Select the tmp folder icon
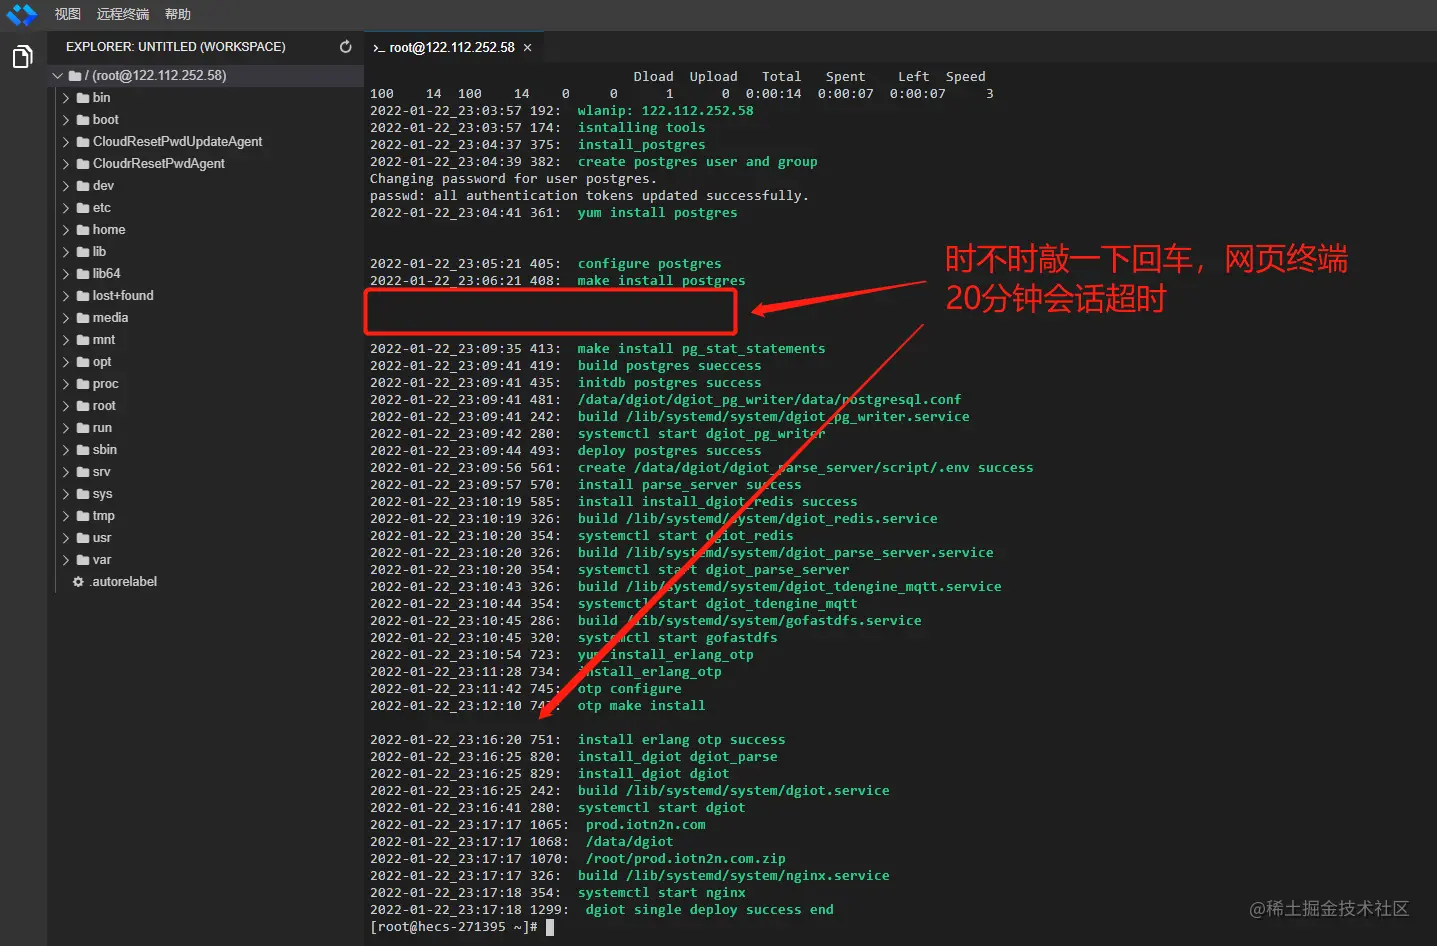Screen dimensions: 1437x946 83,516
